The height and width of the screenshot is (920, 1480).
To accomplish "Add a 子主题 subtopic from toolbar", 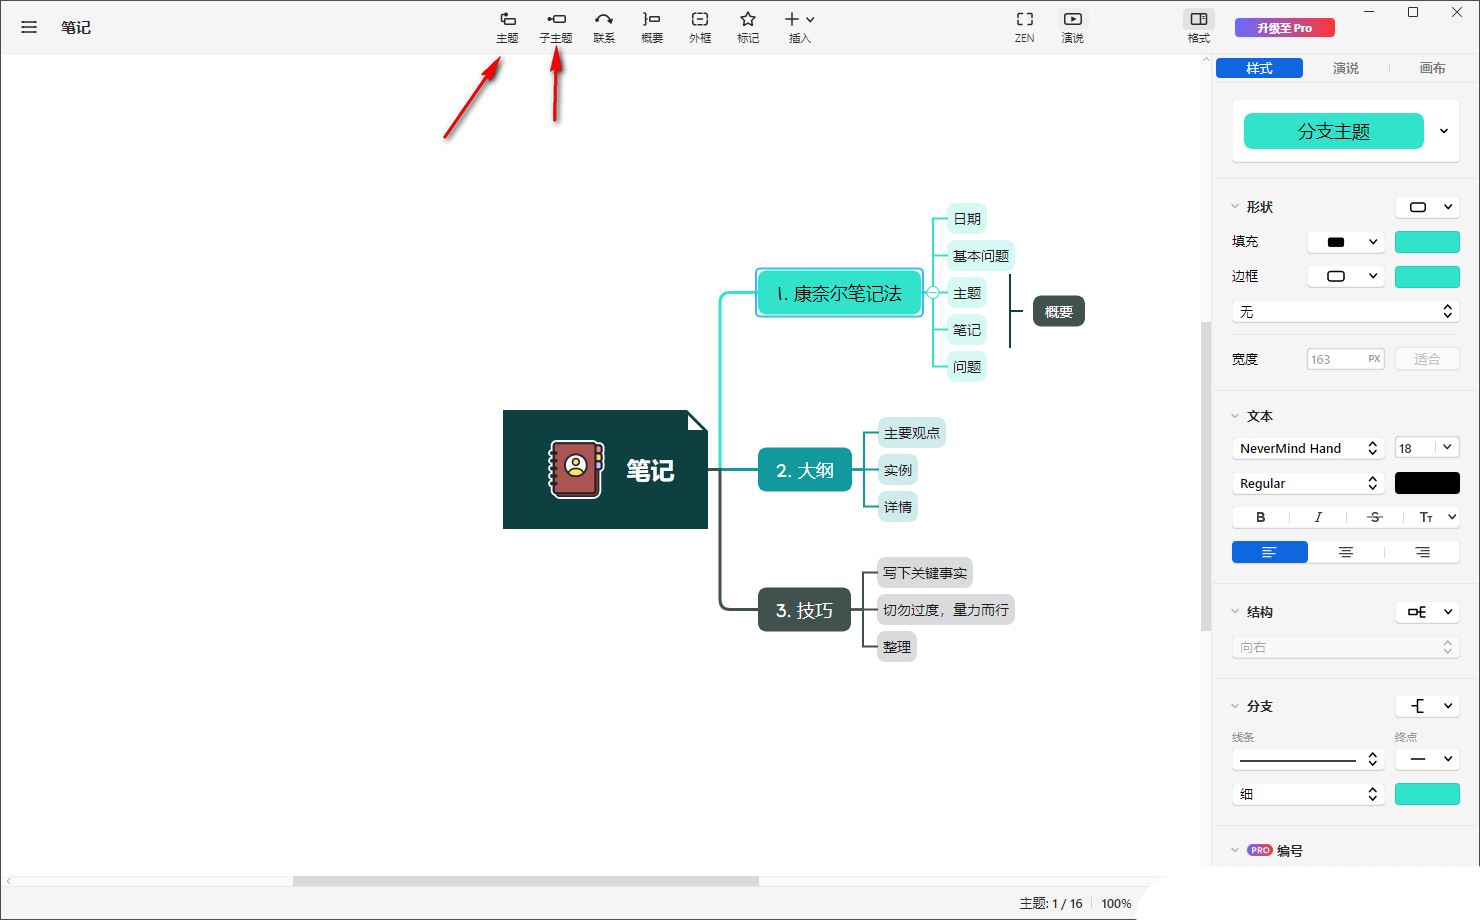I will click(x=556, y=27).
